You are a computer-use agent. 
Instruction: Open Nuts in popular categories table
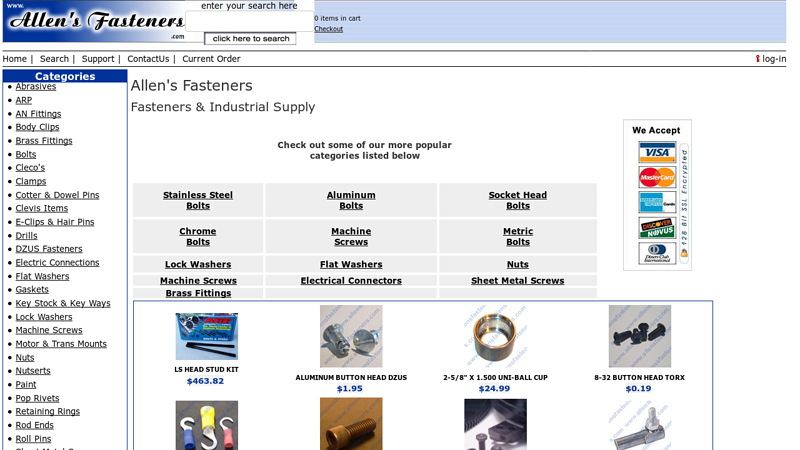518,264
